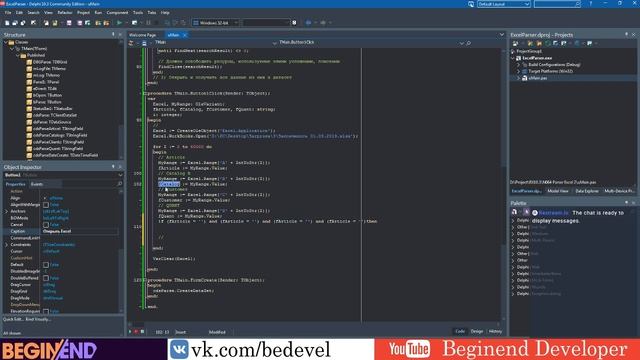This screenshot has width=640, height=360.
Task: Open the Object Inspector component selector dropdown
Action: pyautogui.click(x=120, y=175)
